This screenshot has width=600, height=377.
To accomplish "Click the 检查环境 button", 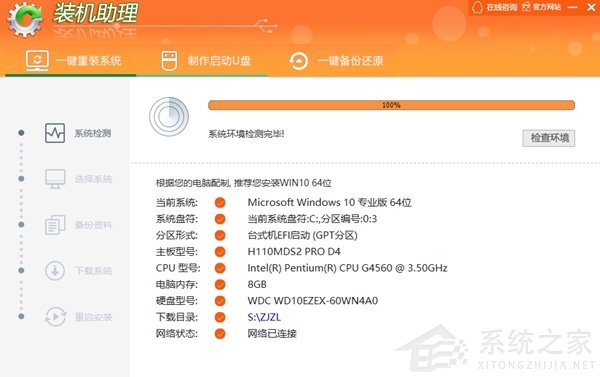I will (x=549, y=138).
